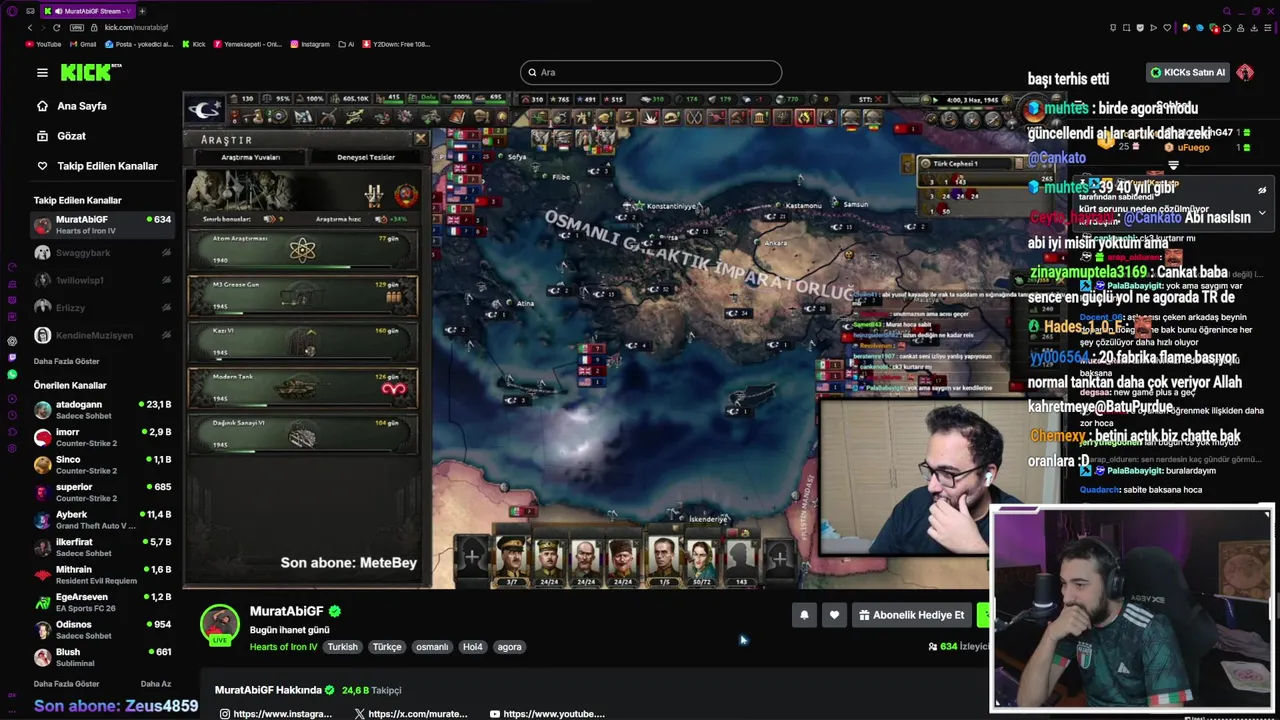This screenshot has width=1280, height=720.
Task: Click the MuratAbiGF live avatar
Action: 220,624
